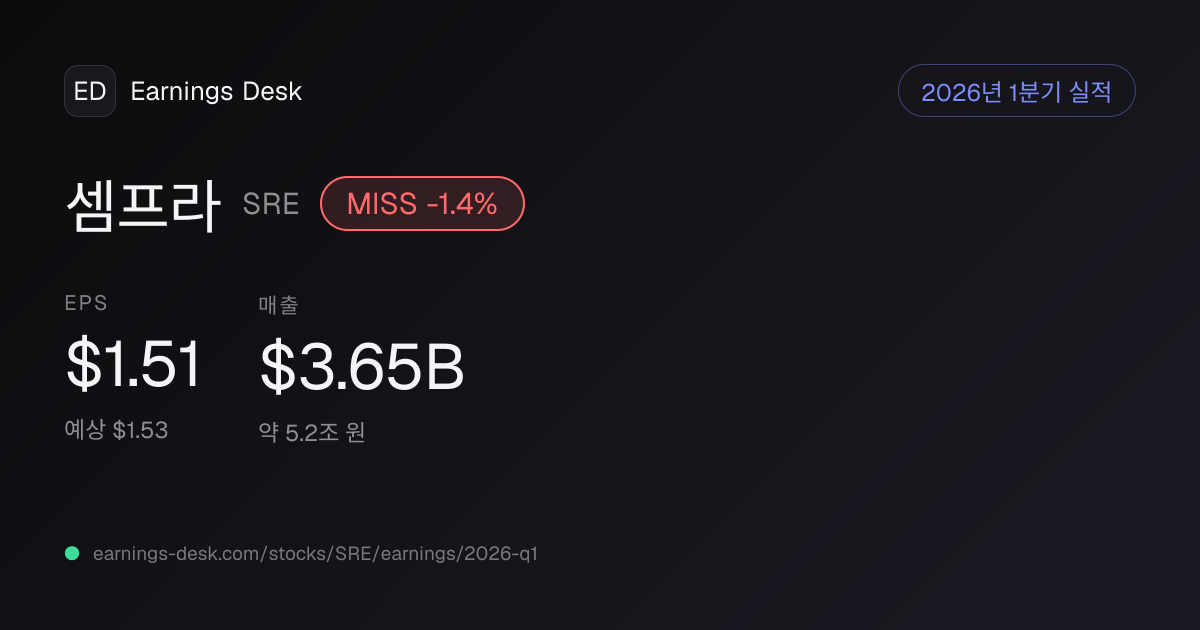Click the 약 5.2조 원 conversion text
1200x630 pixels.
(x=312, y=433)
